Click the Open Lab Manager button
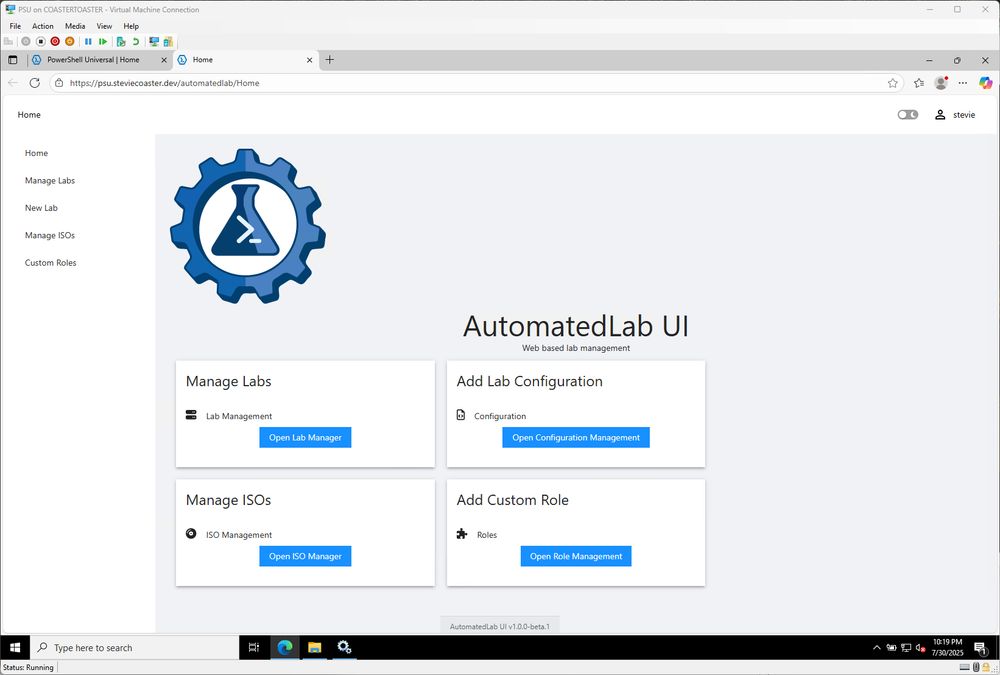 pyautogui.click(x=305, y=438)
